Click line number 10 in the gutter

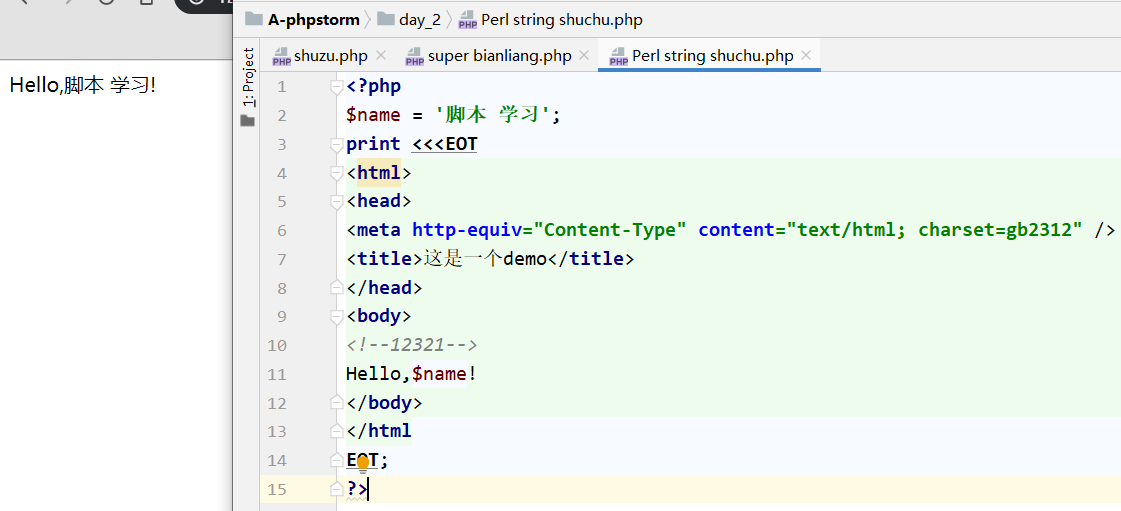click(x=276, y=346)
